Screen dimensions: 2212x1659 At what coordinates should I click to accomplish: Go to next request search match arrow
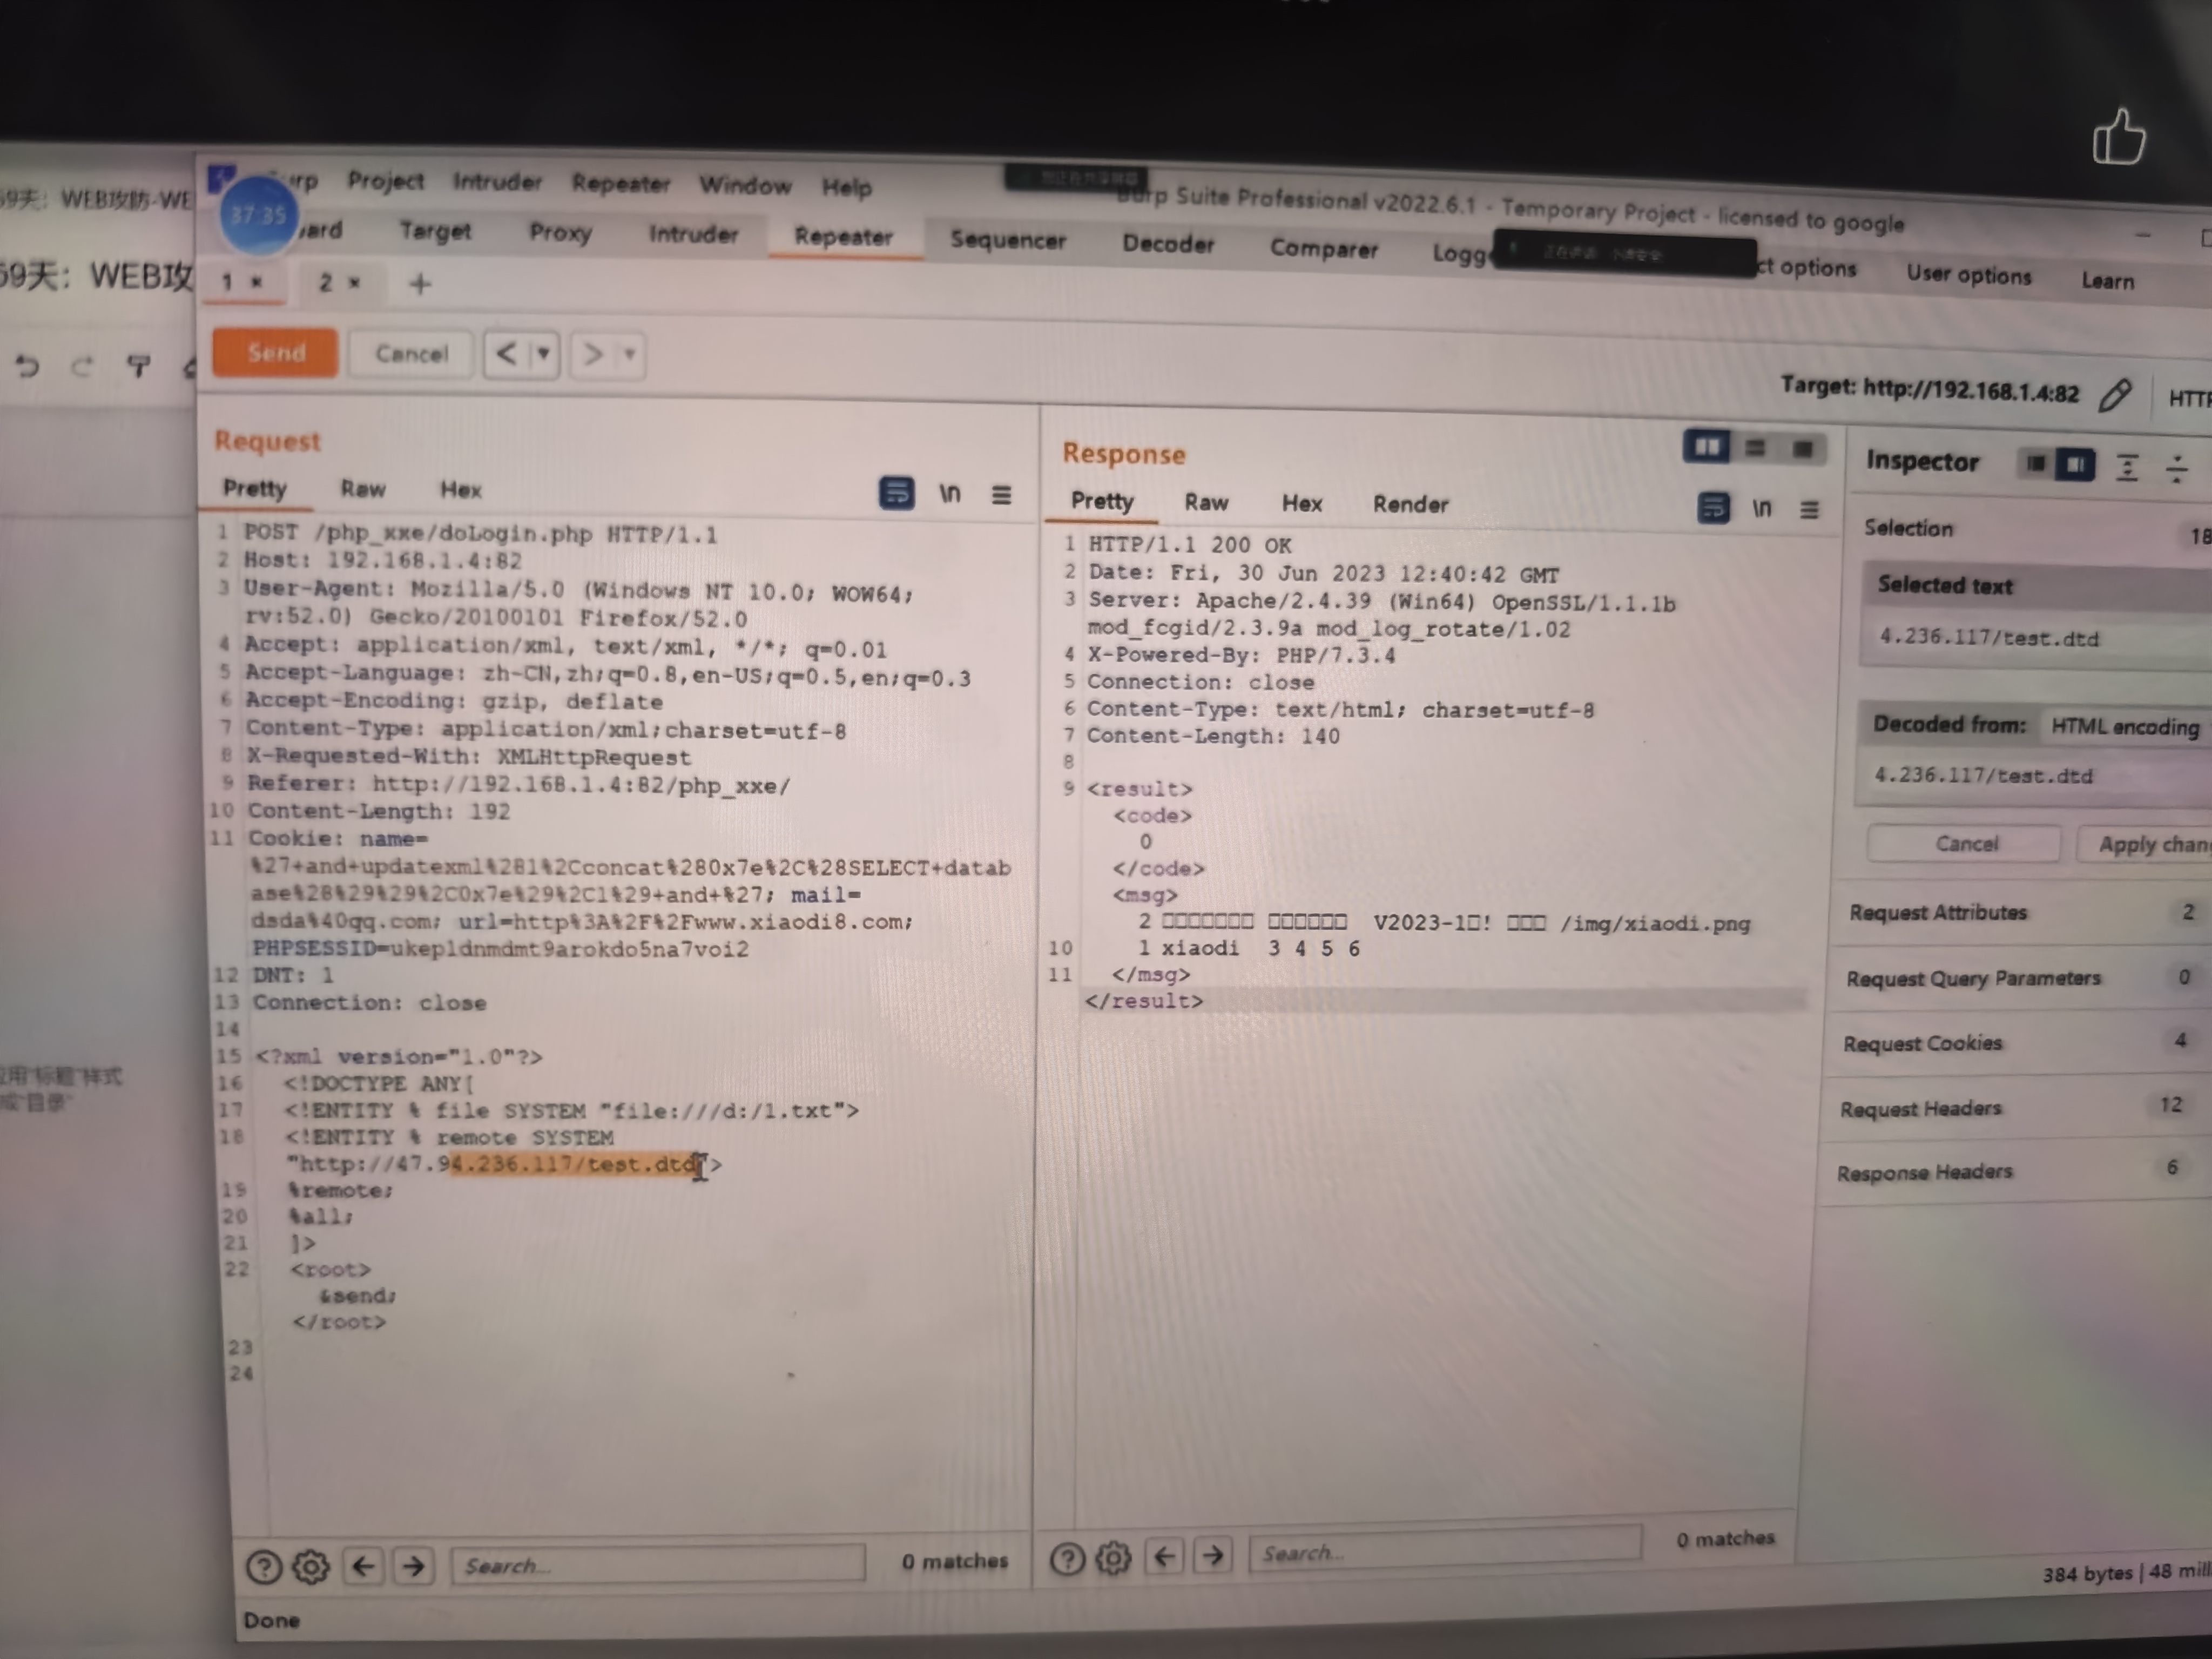click(413, 1565)
